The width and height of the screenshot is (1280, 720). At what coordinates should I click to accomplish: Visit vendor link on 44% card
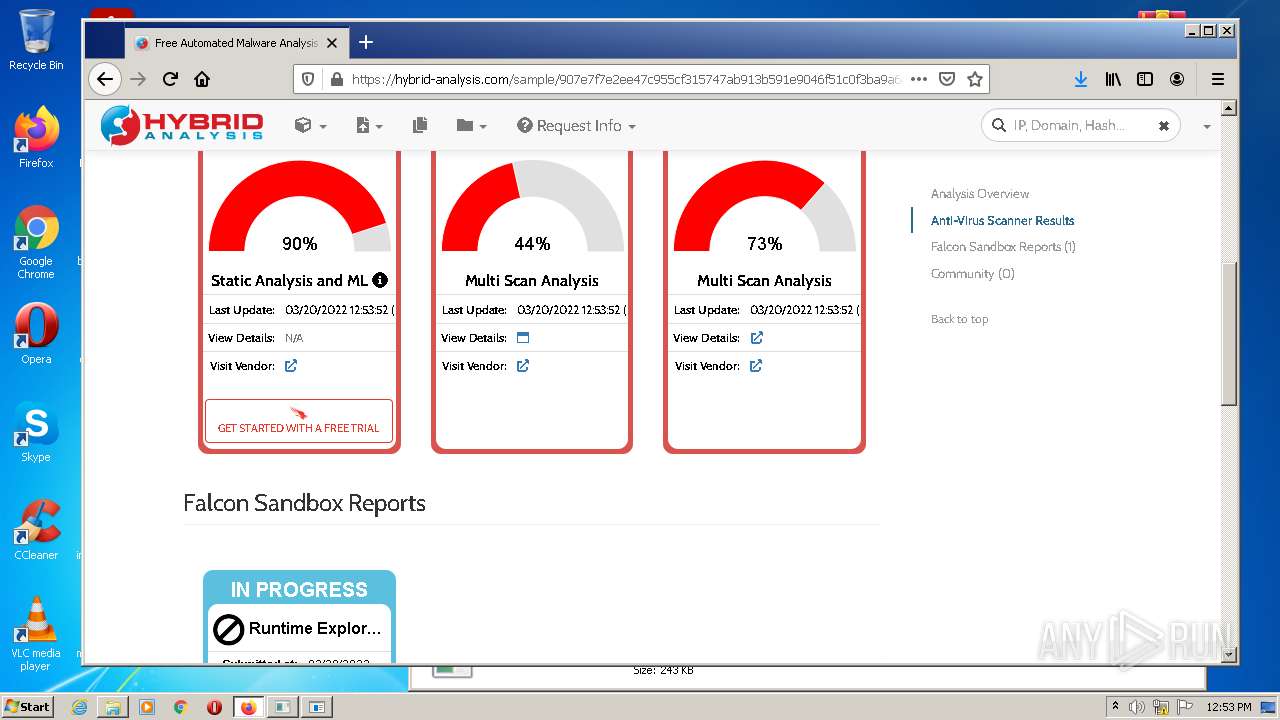pos(523,366)
